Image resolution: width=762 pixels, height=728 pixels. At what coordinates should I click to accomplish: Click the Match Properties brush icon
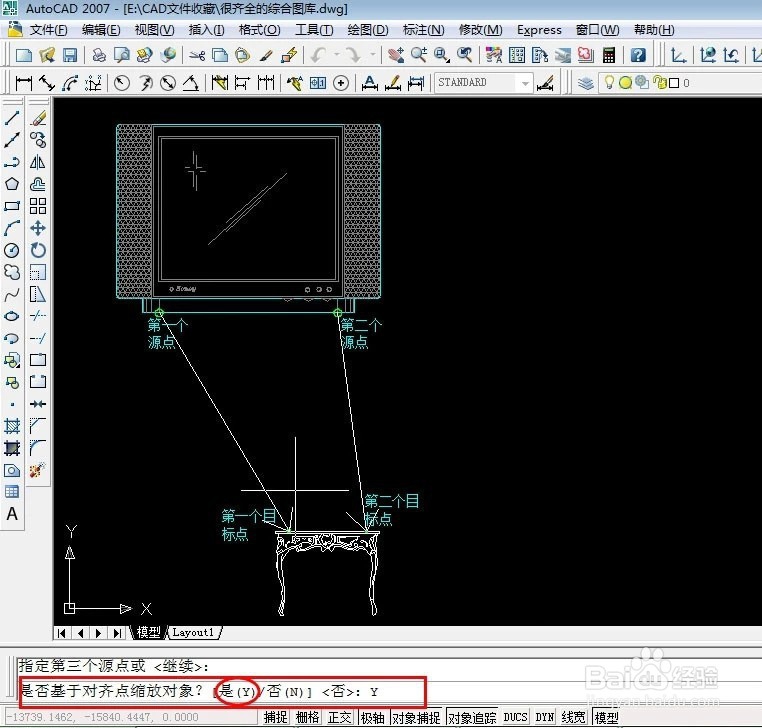(x=266, y=55)
